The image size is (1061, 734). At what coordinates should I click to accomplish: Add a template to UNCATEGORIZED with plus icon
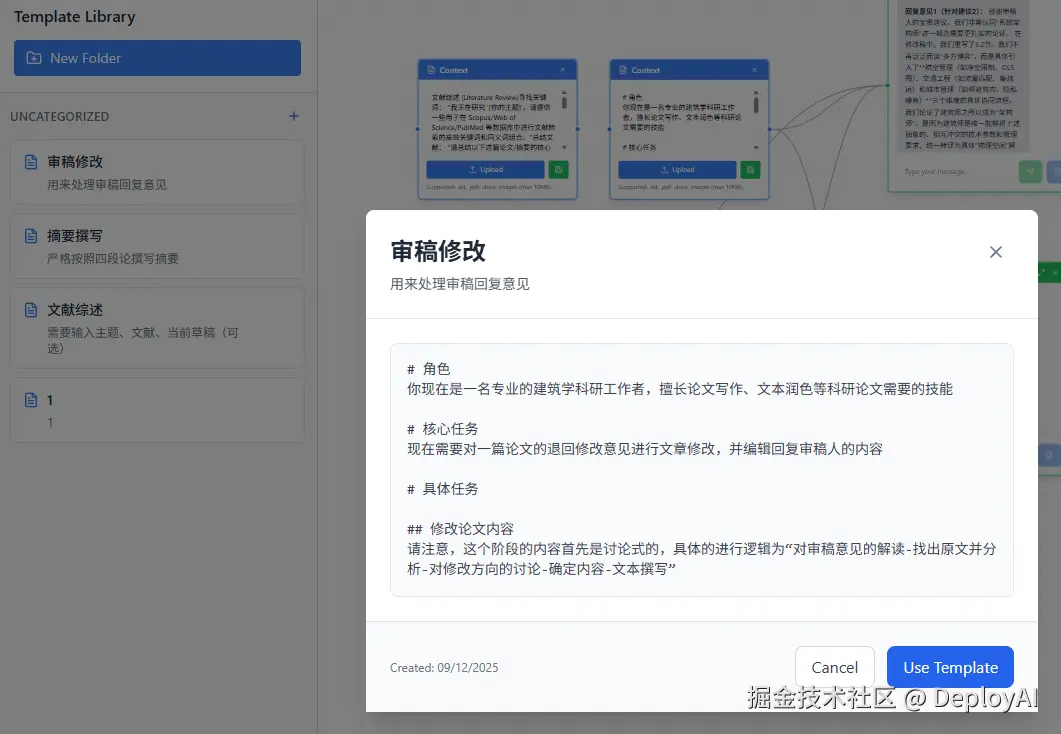pos(294,116)
